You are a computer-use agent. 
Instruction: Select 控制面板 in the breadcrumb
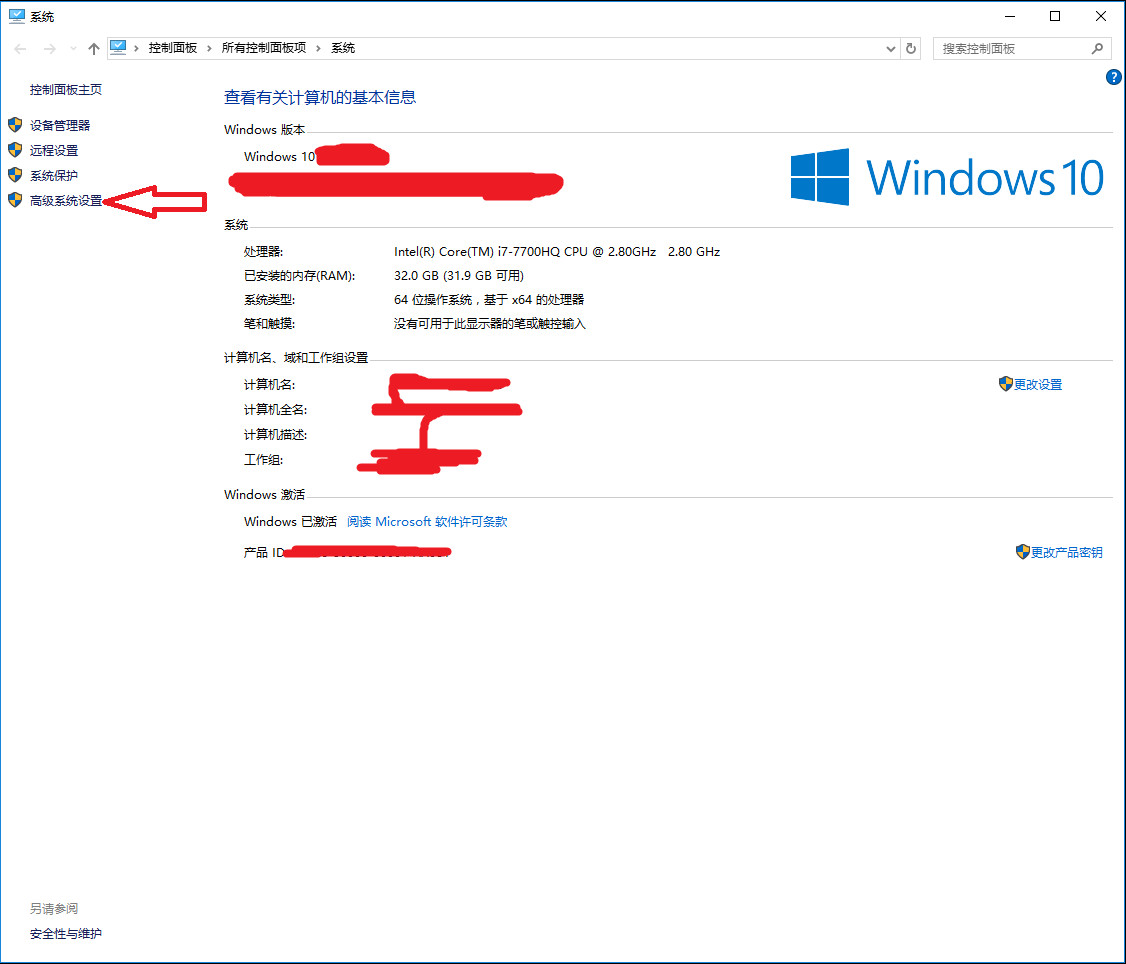(173, 48)
